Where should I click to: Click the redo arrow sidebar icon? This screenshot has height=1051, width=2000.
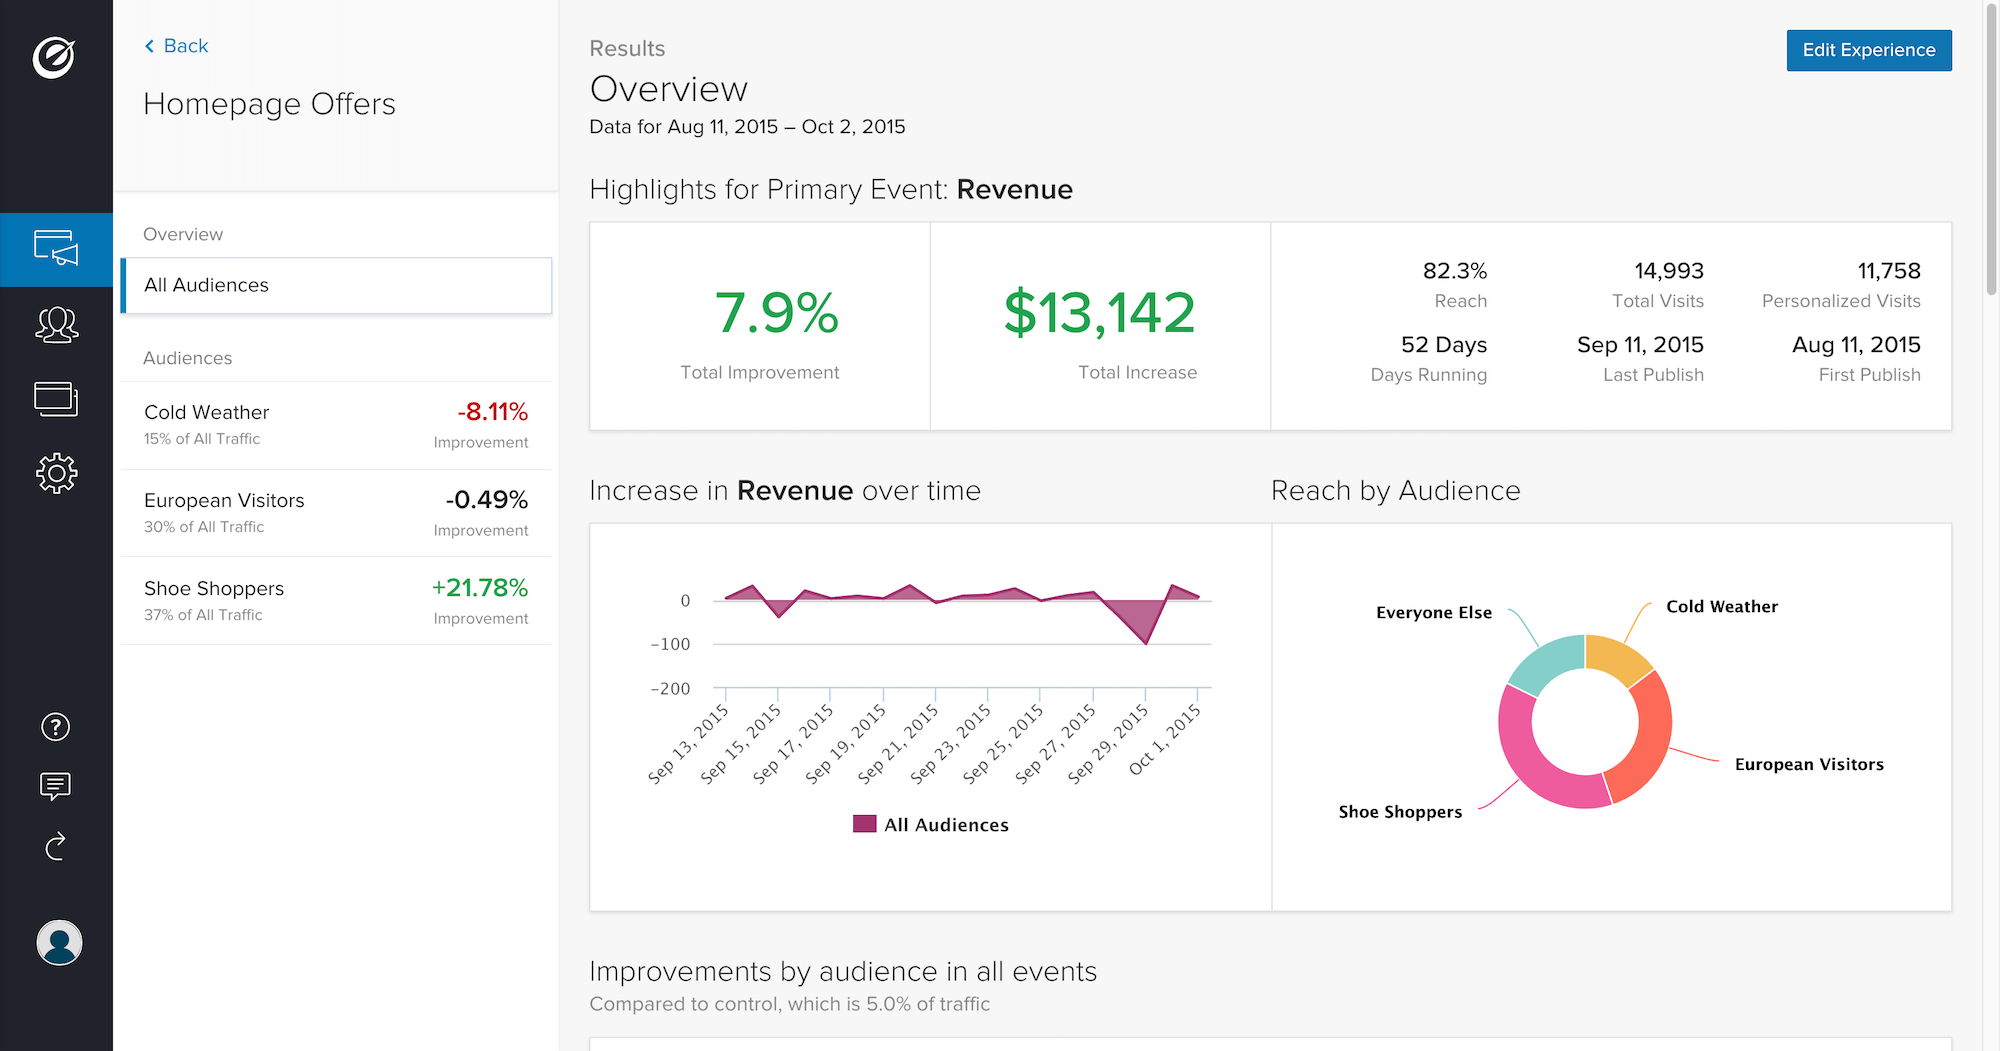point(56,847)
